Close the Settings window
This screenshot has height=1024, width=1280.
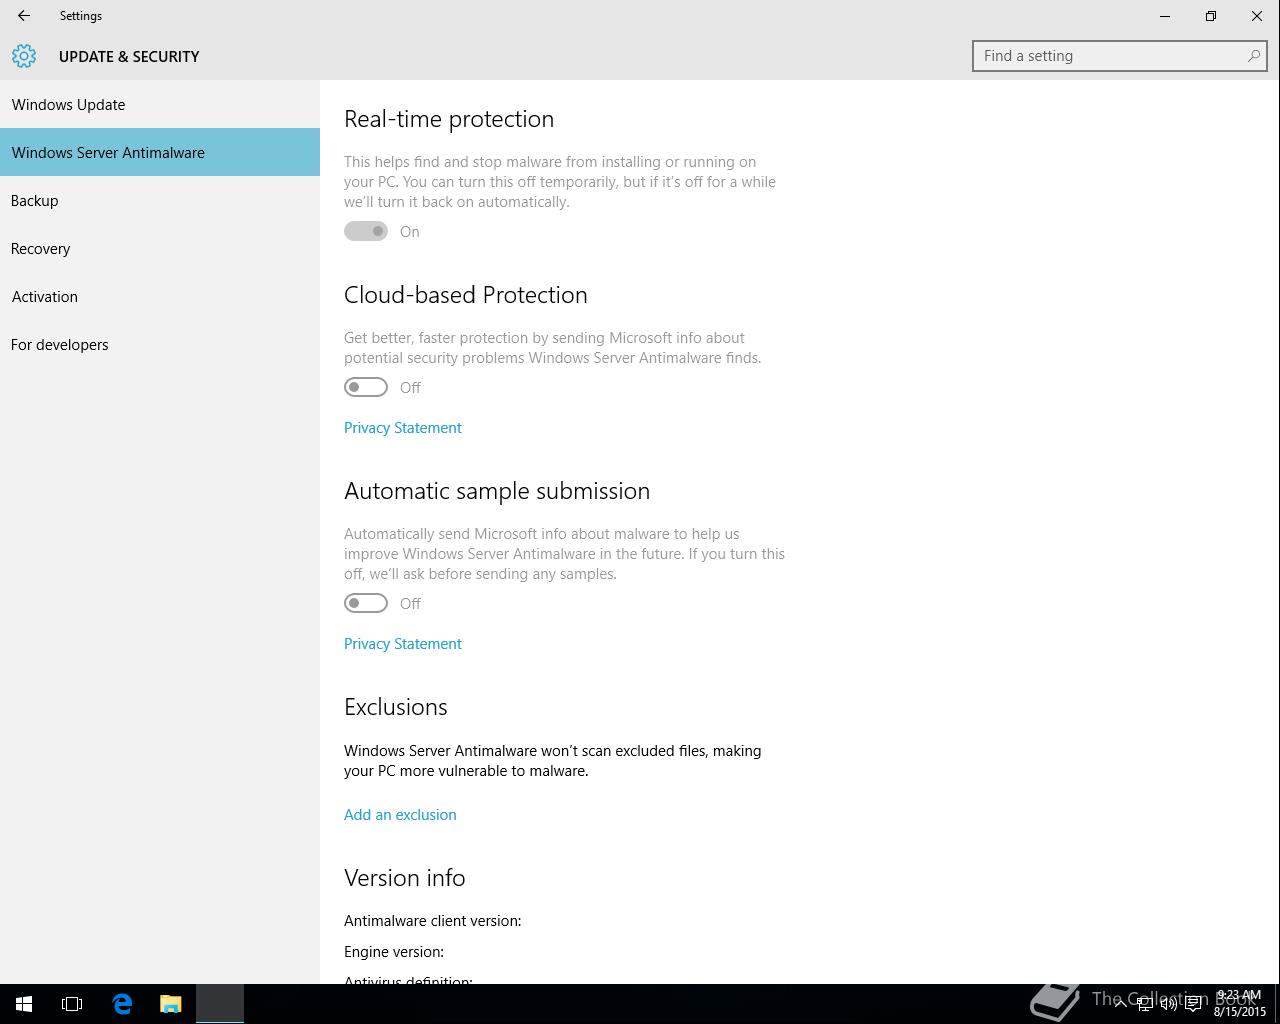coord(1257,16)
